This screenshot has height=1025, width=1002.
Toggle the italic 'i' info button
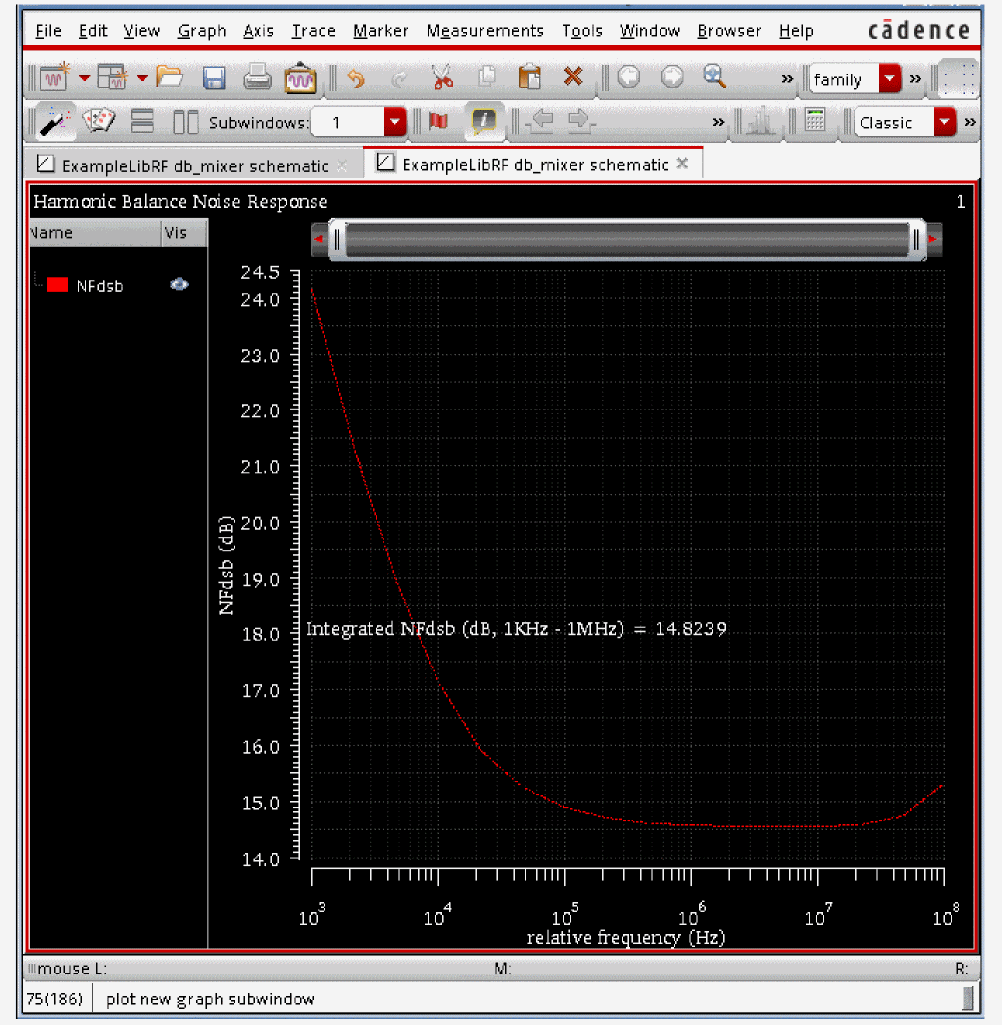click(483, 122)
